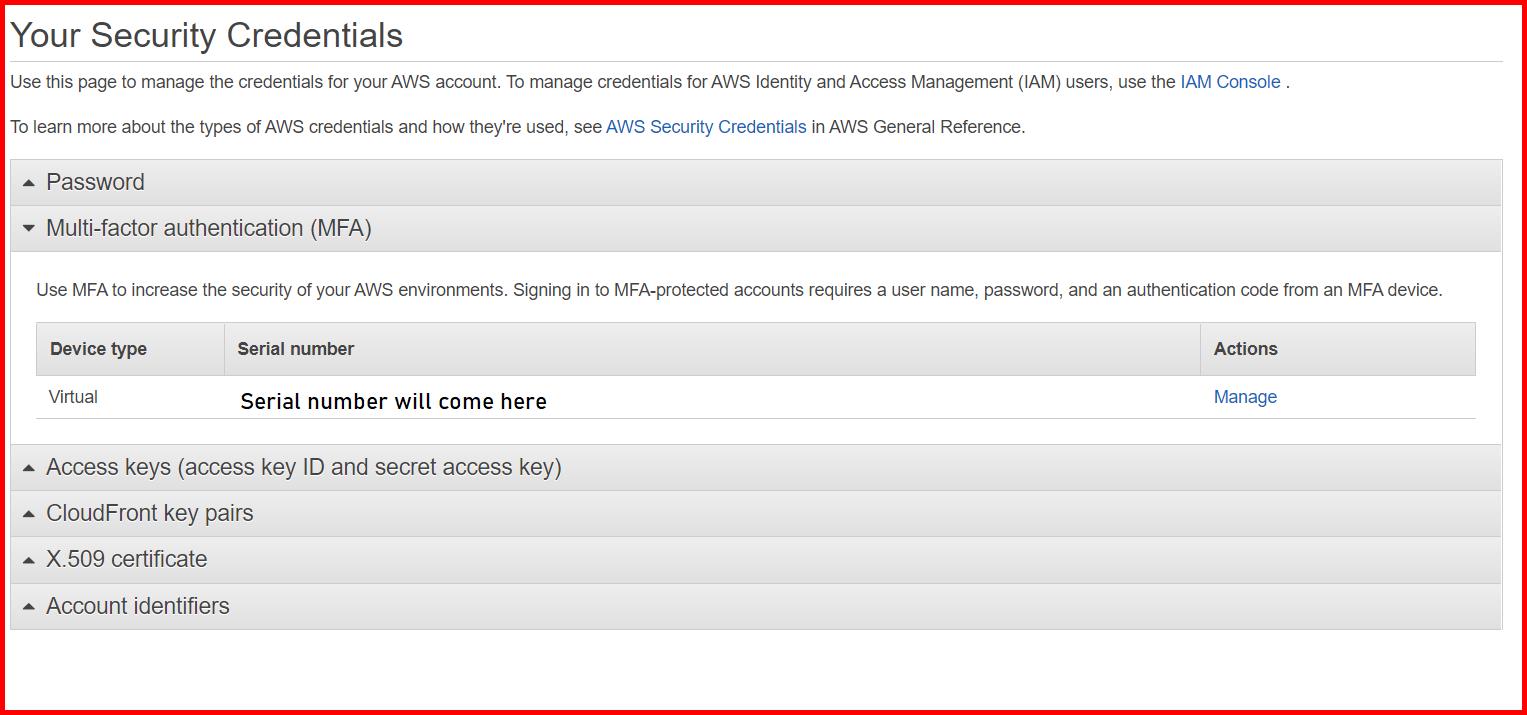Click the collapse arrow icon beside Password
This screenshot has height=715, width=1527.
point(27,182)
